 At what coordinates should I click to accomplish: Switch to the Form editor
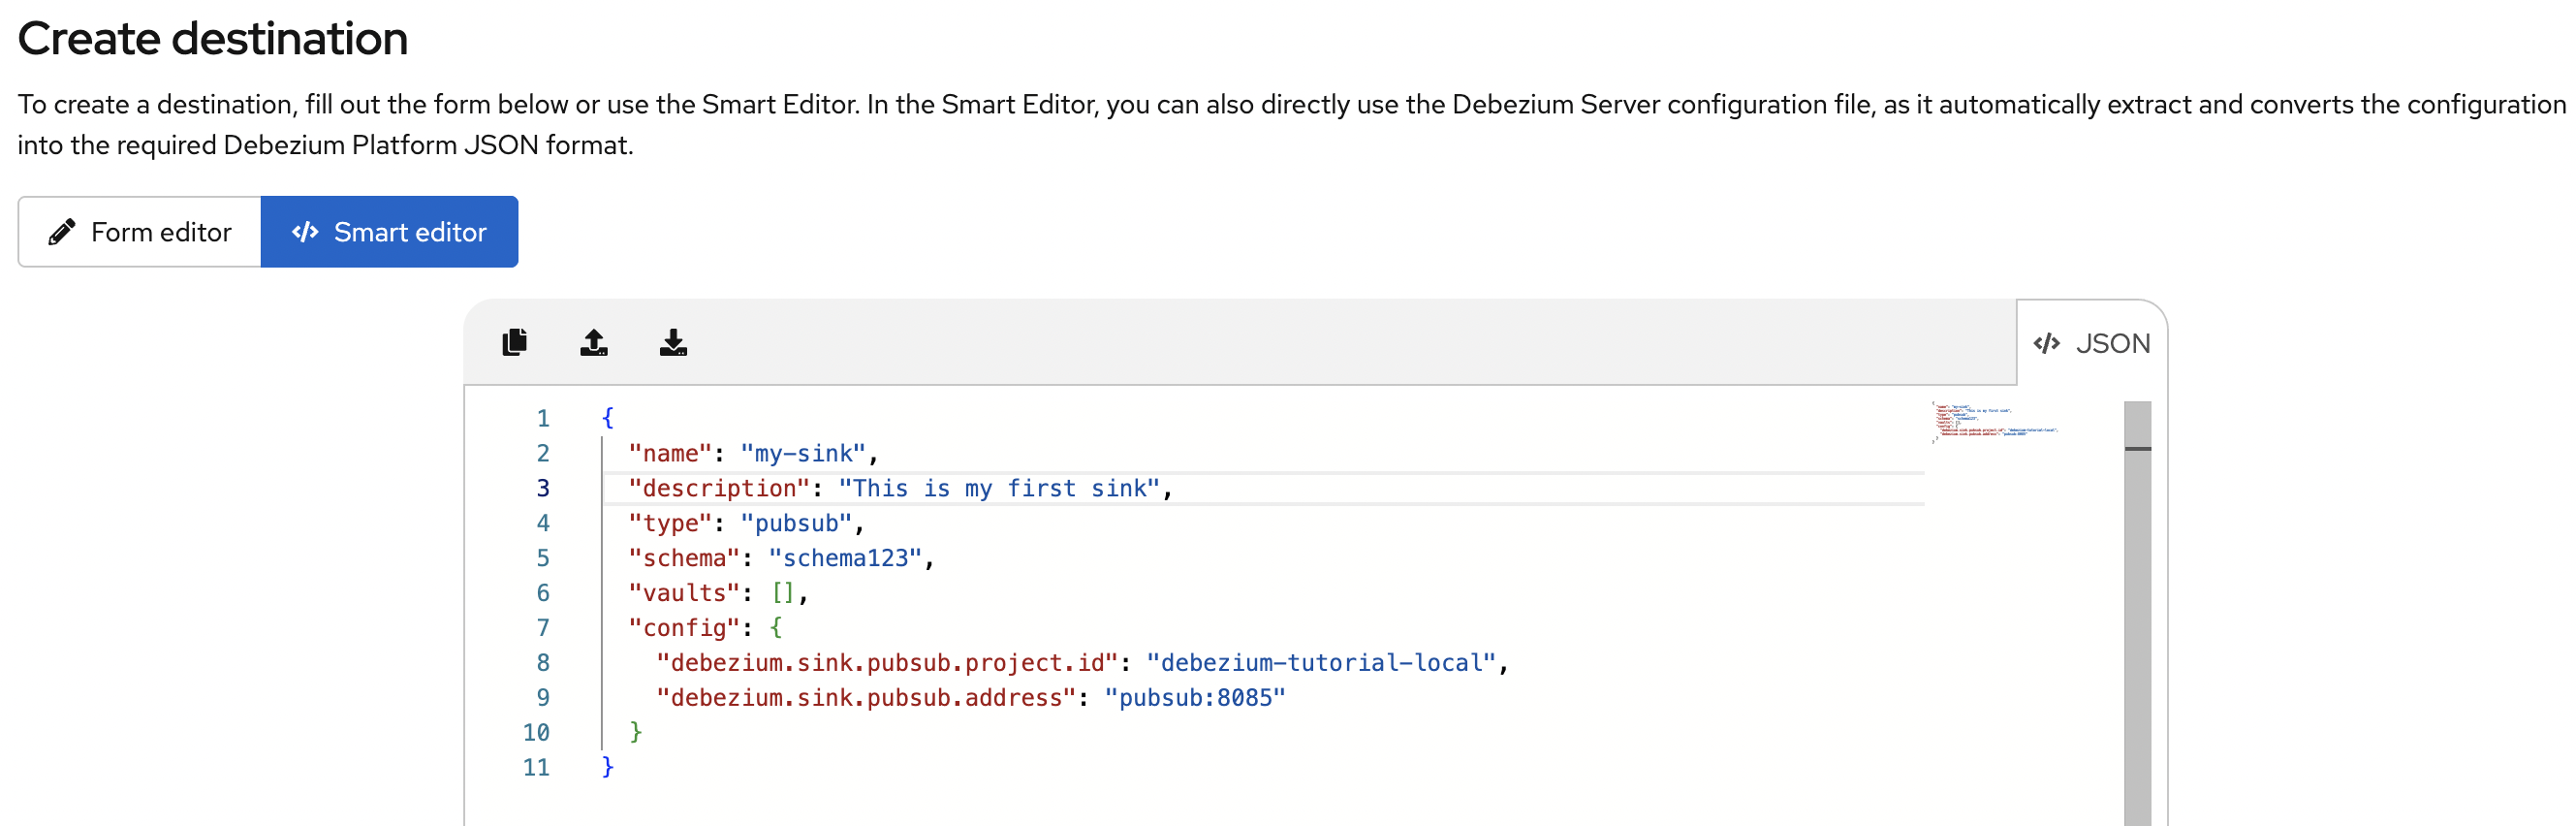point(140,232)
